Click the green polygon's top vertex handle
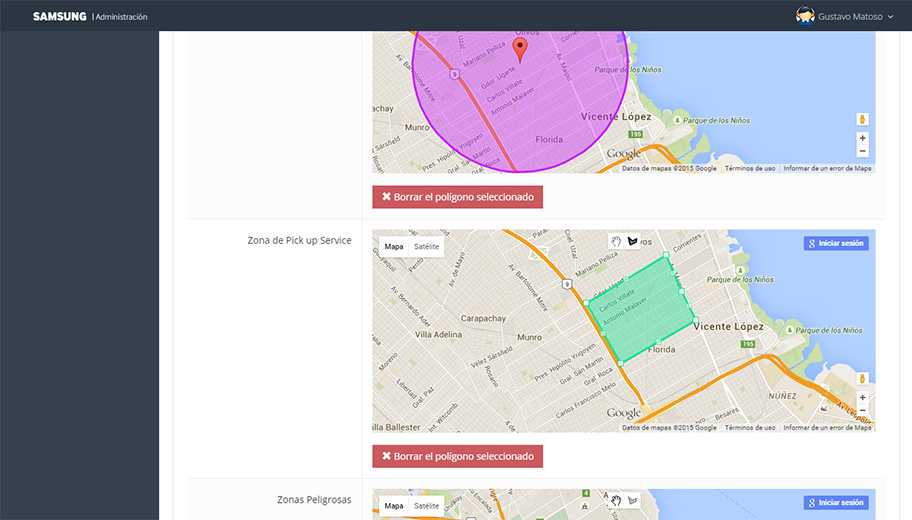This screenshot has width=912, height=520. point(667,255)
